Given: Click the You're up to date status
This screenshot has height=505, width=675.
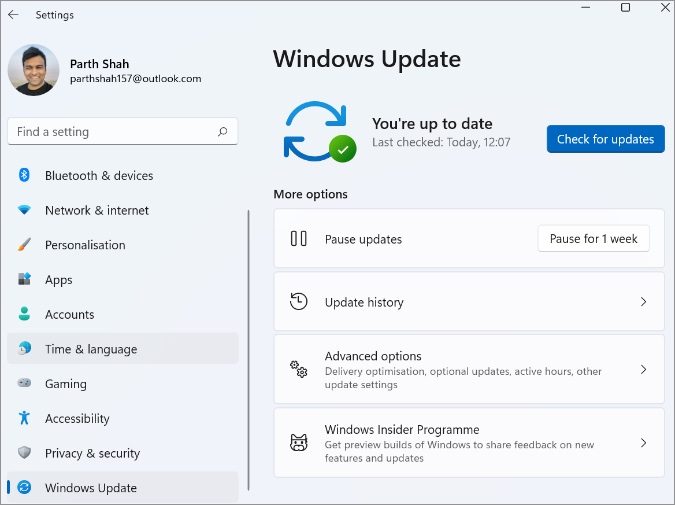Looking at the screenshot, I should pos(432,124).
